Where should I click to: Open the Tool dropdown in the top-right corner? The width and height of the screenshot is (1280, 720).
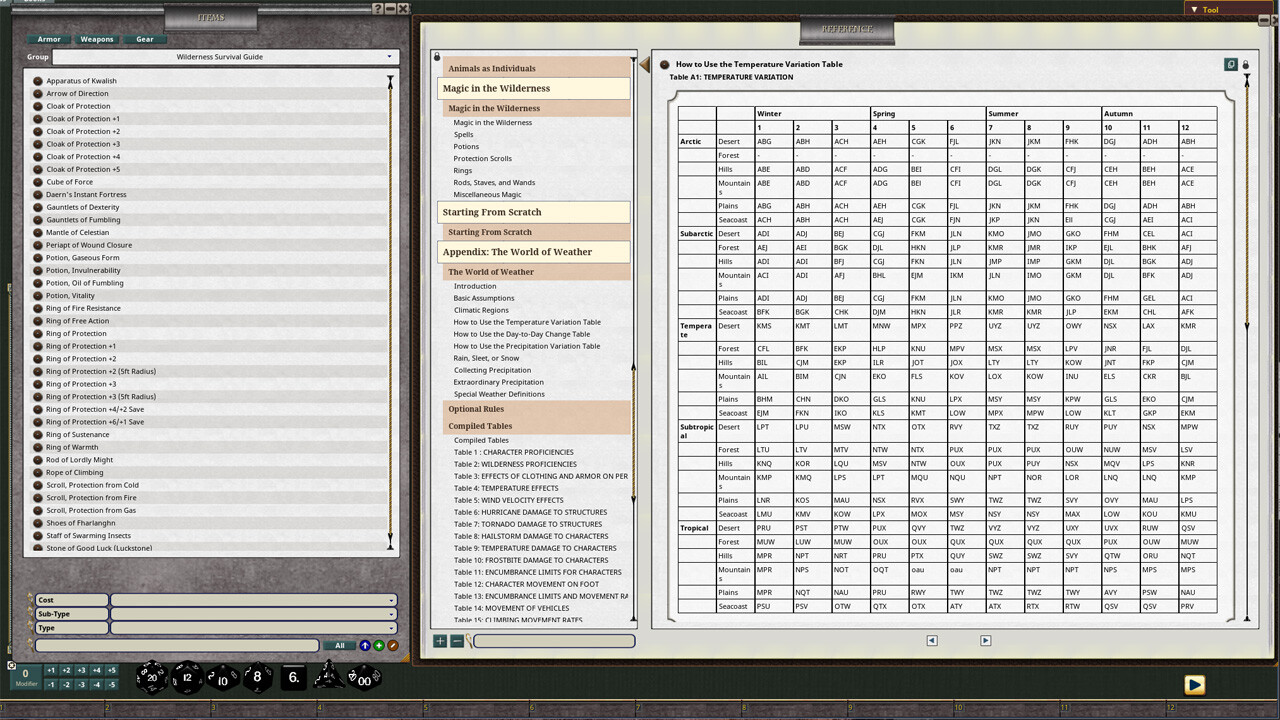coord(1210,9)
